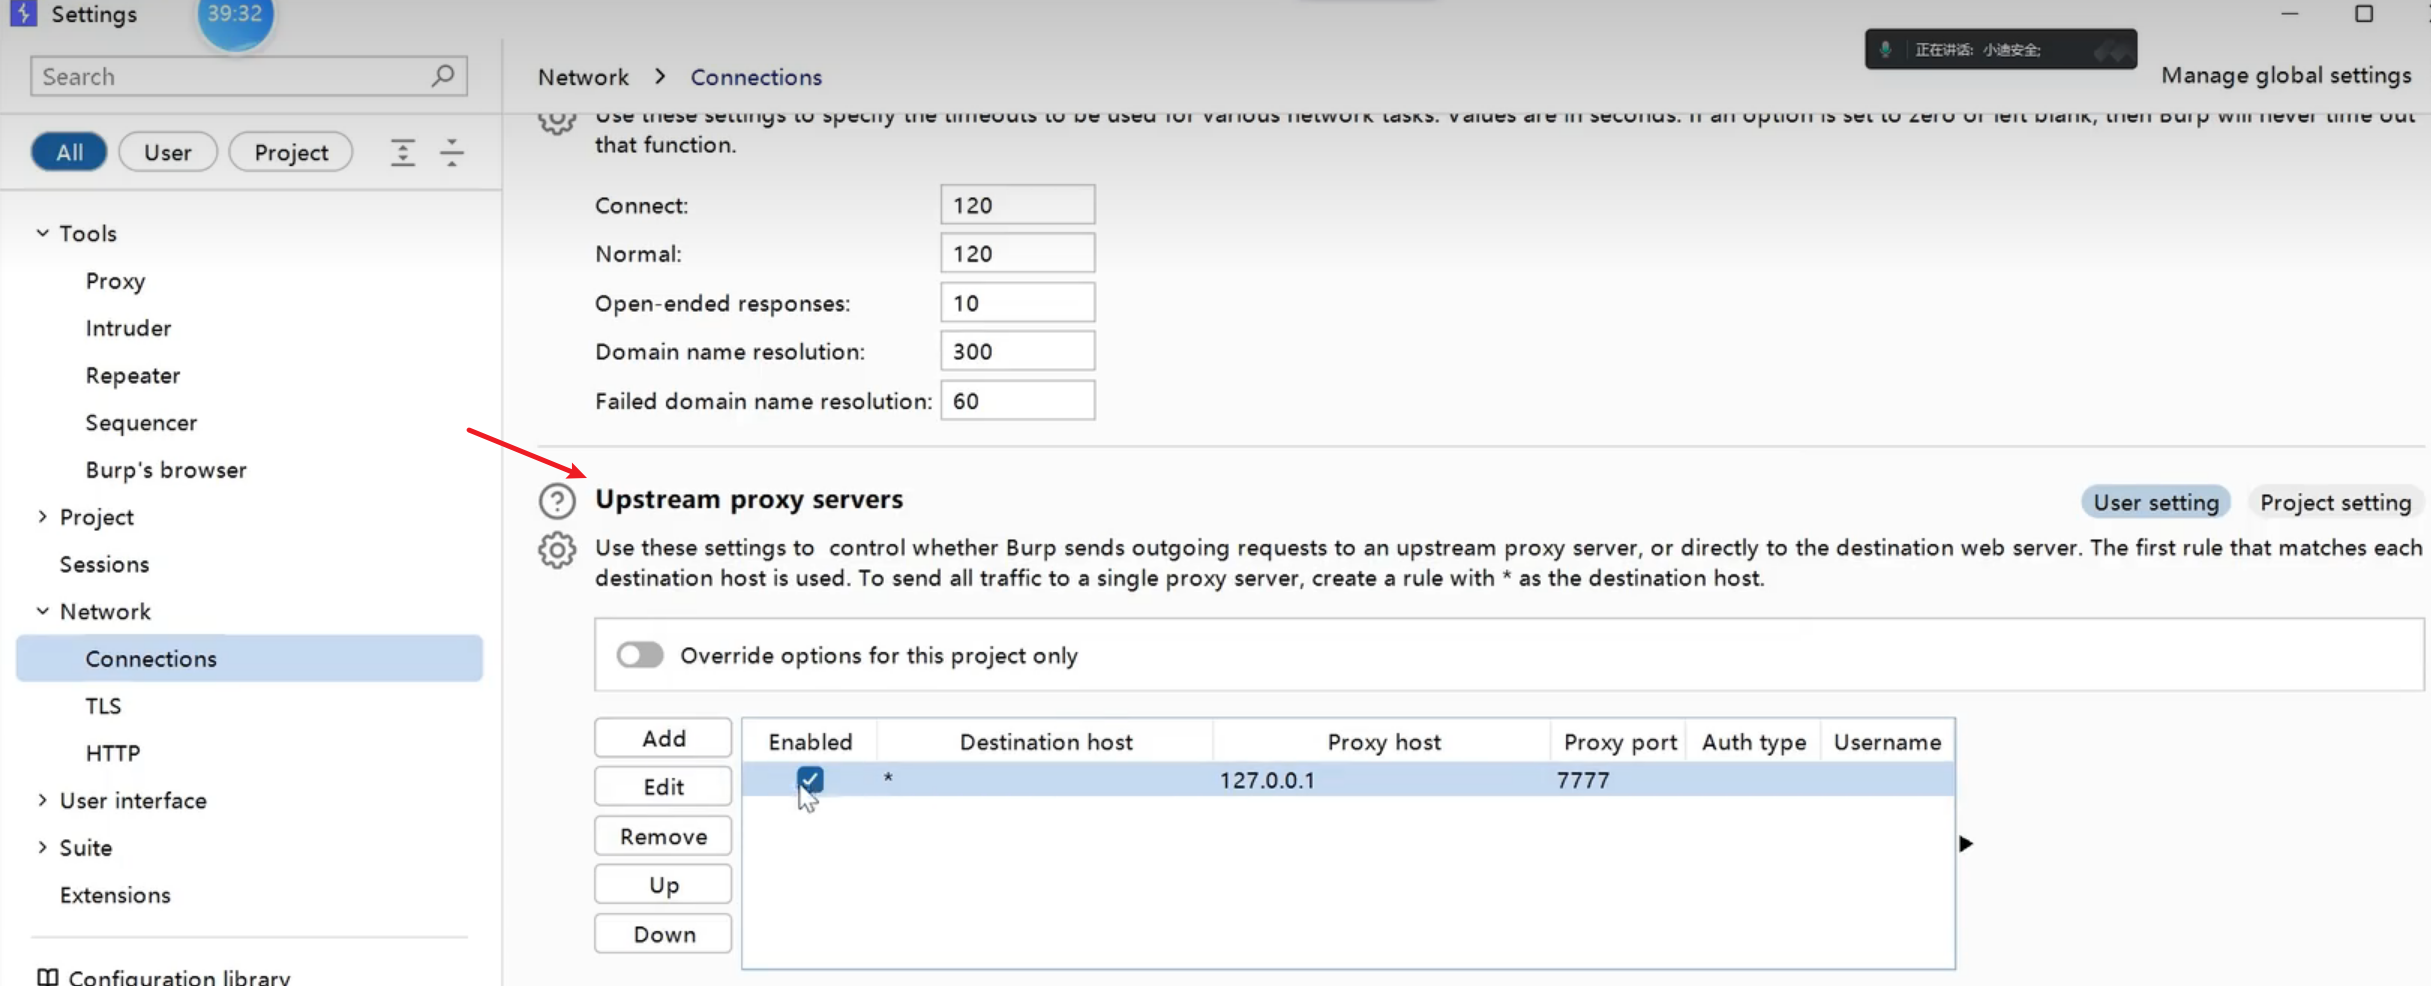Viewport: 2431px width, 986px height.
Task: Collapse the Tools tree section
Action: [x=42, y=233]
